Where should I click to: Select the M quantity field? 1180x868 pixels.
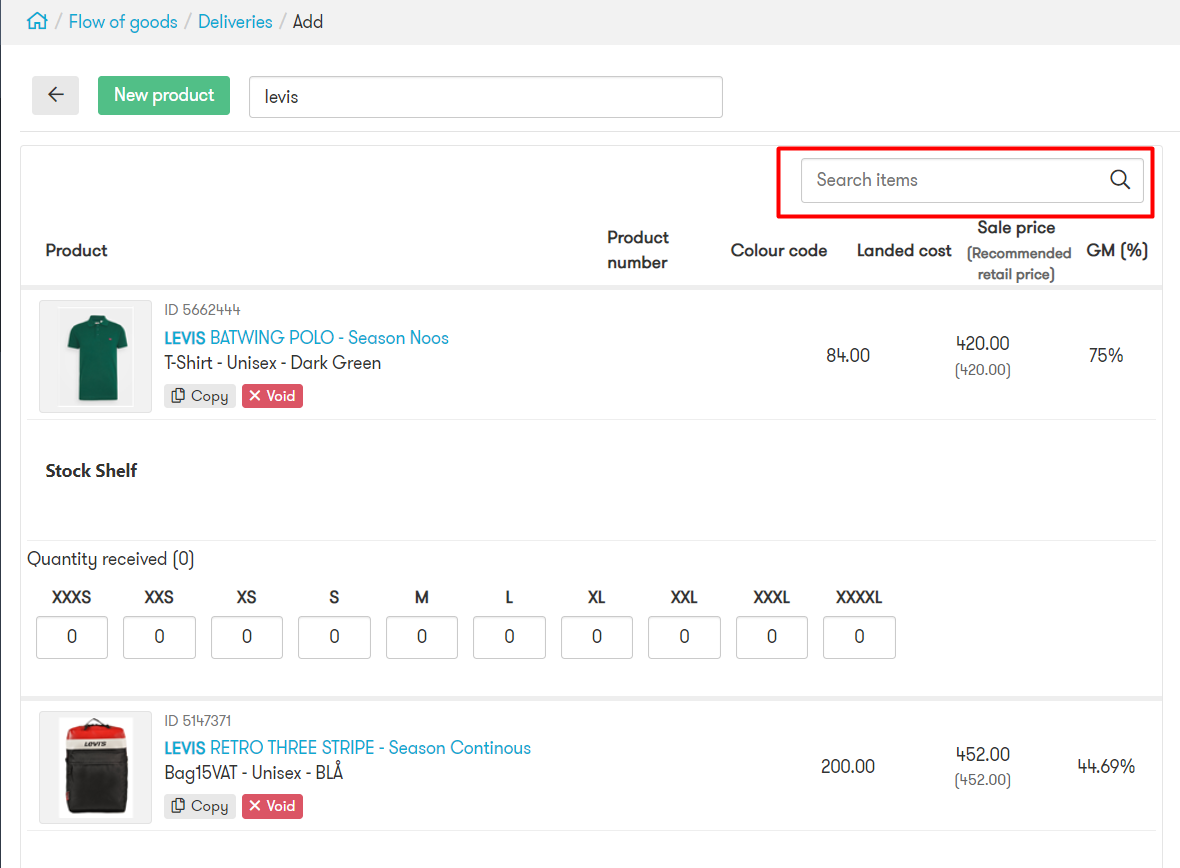[x=422, y=637]
